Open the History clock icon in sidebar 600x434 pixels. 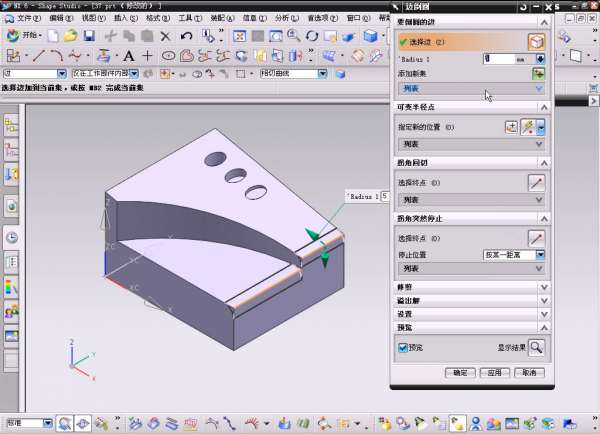click(12, 237)
